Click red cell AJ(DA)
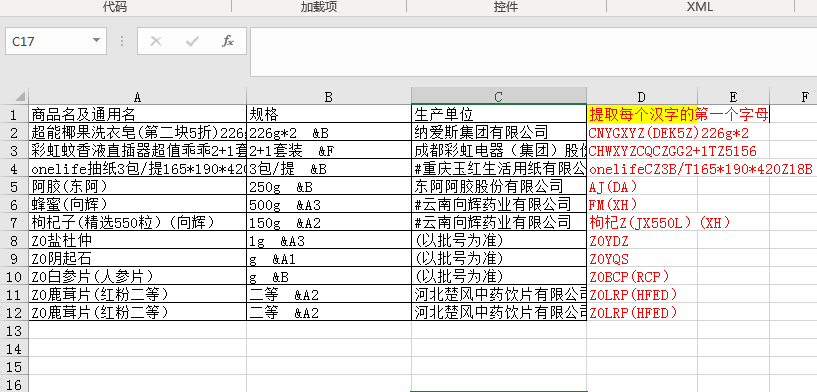The height and width of the screenshot is (392, 817). click(642, 186)
